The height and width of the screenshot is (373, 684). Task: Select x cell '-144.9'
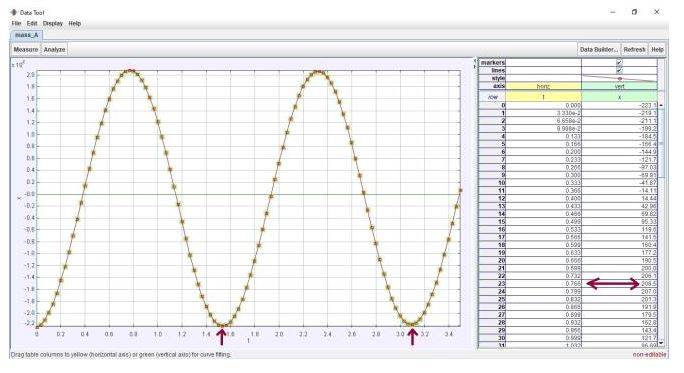pos(619,152)
